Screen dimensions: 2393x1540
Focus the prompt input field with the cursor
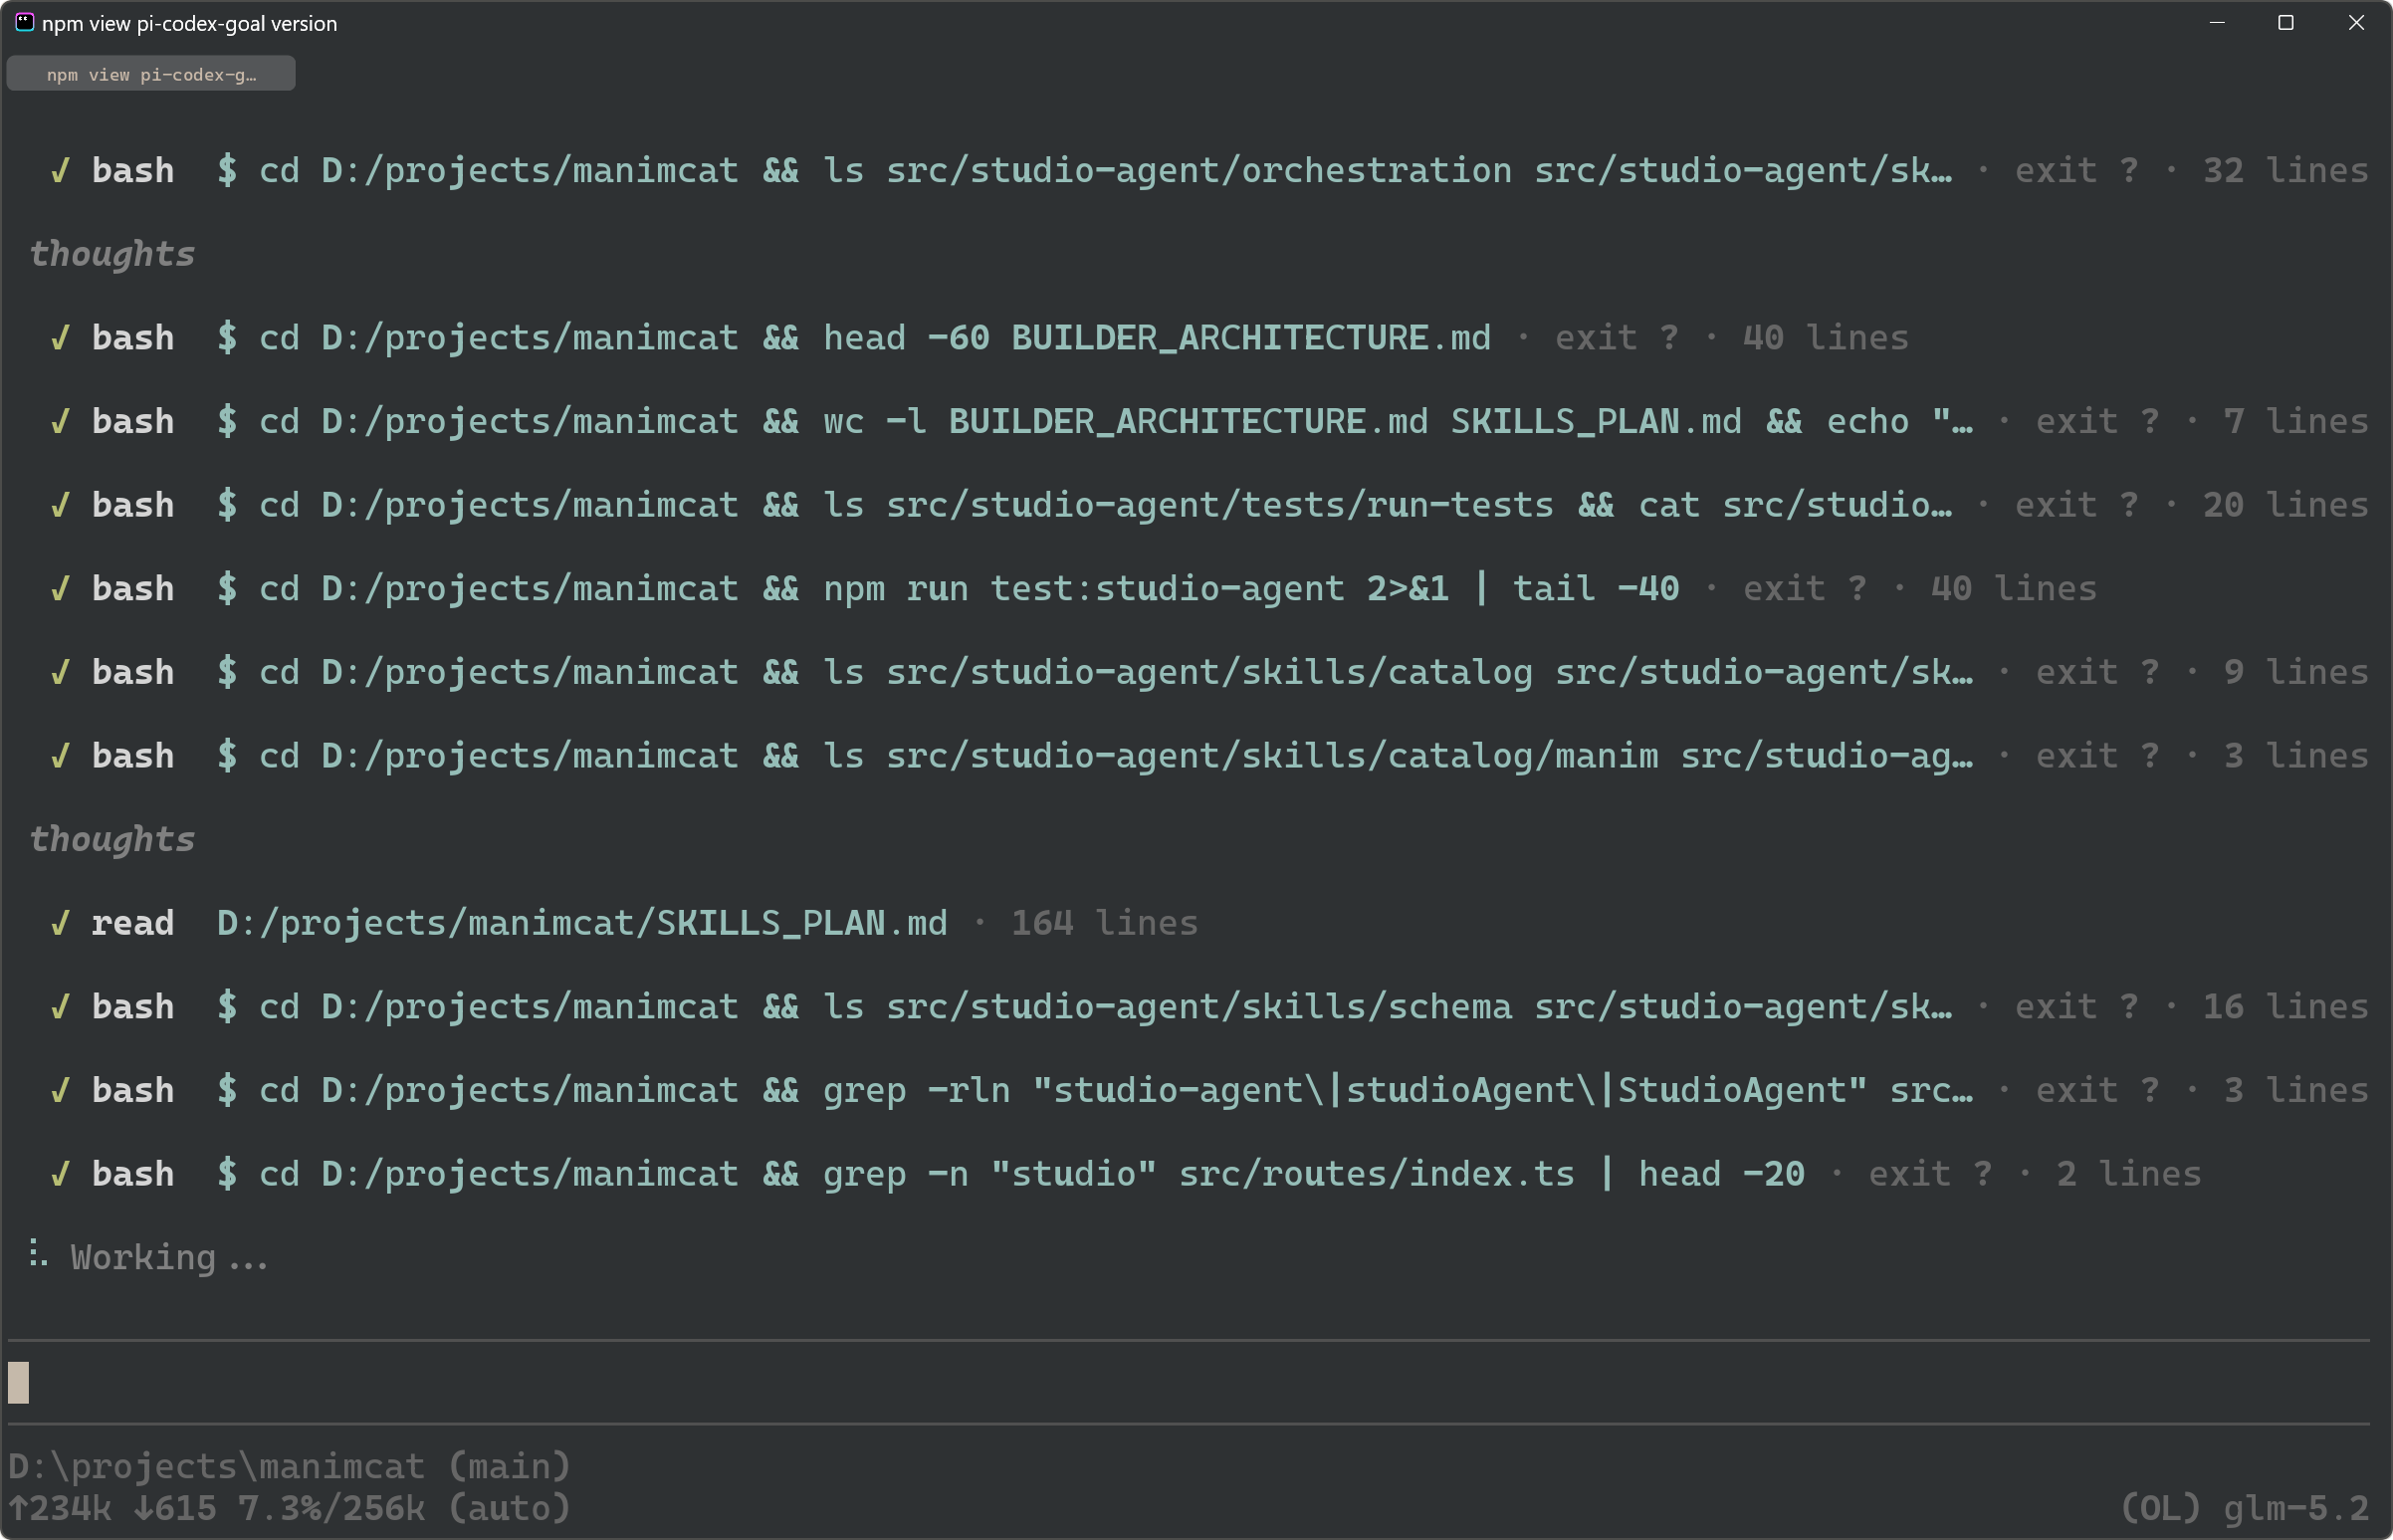coord(1189,1383)
